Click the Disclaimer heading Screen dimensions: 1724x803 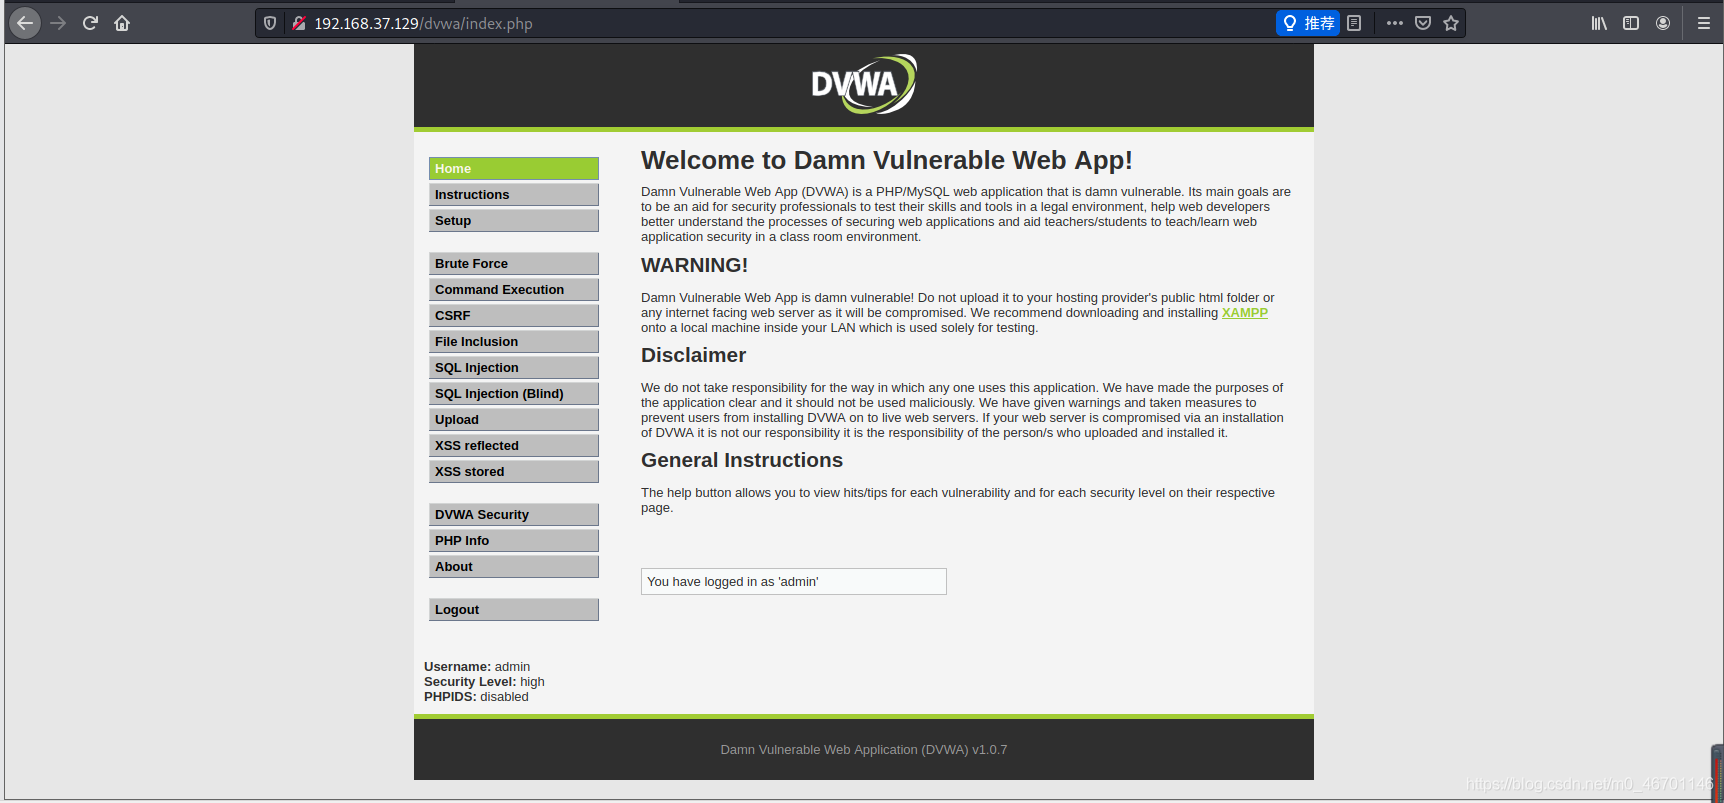pyautogui.click(x=693, y=355)
